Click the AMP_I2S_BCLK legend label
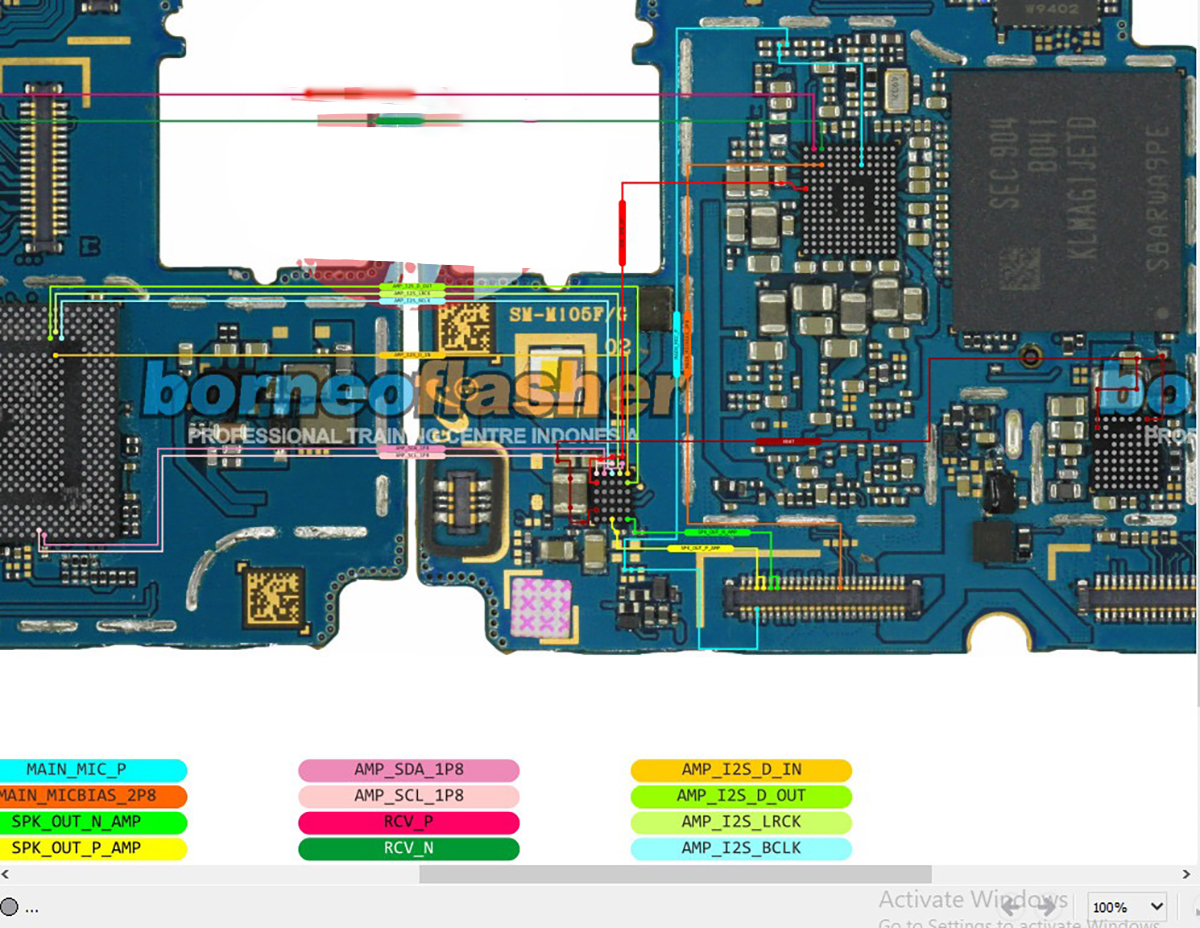This screenshot has width=1200, height=928. point(741,848)
